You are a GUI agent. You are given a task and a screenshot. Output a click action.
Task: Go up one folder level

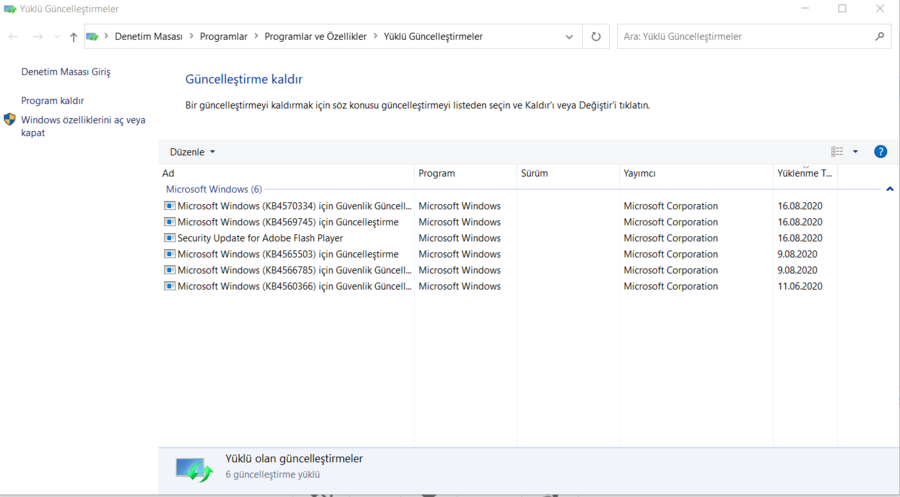point(73,37)
